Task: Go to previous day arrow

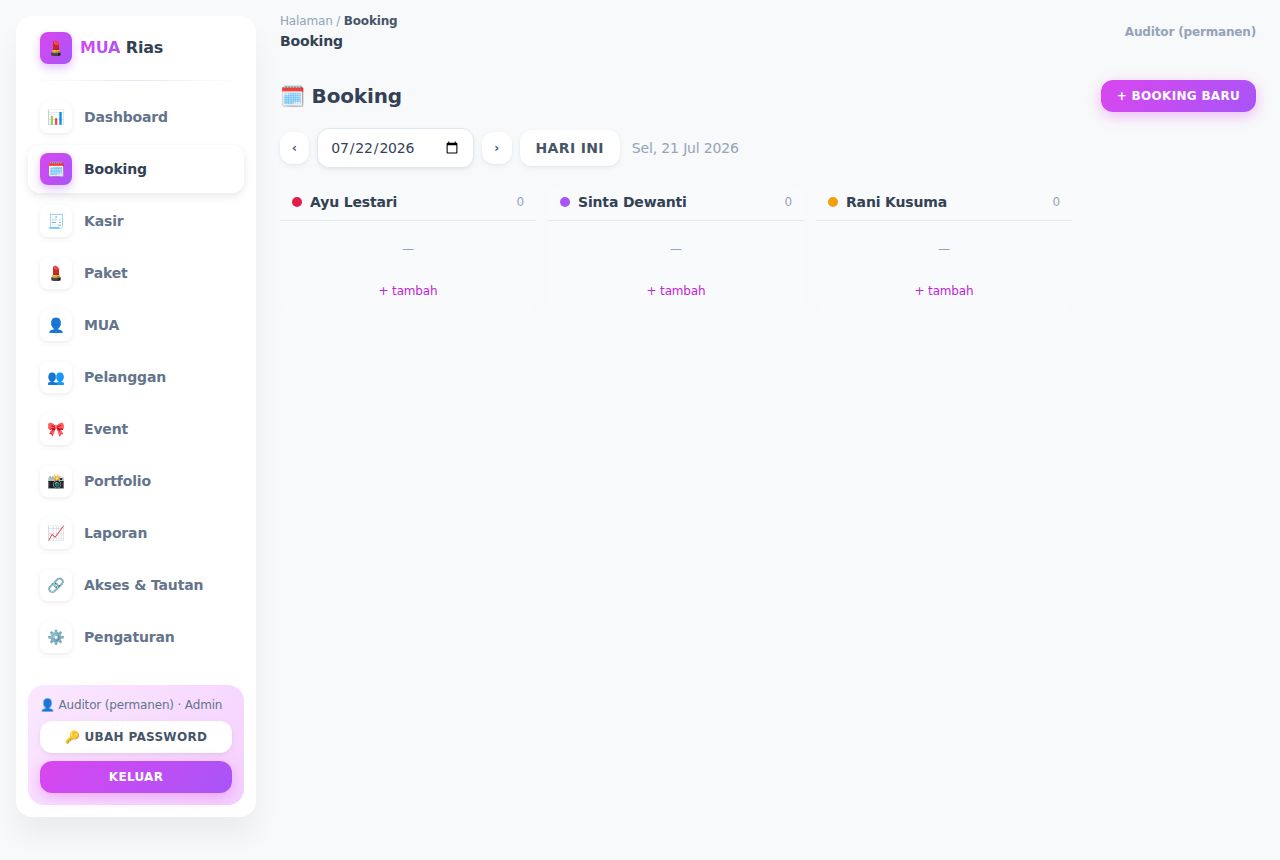Action: click(x=294, y=148)
